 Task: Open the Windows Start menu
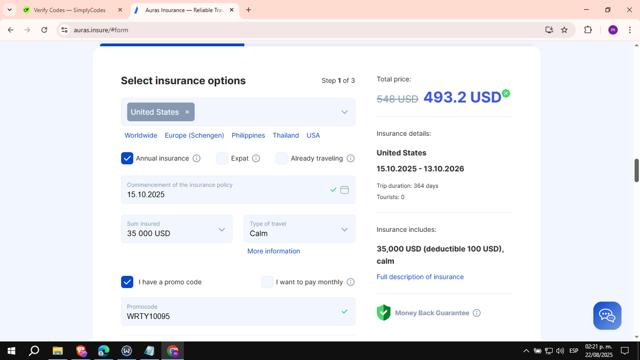point(11,351)
